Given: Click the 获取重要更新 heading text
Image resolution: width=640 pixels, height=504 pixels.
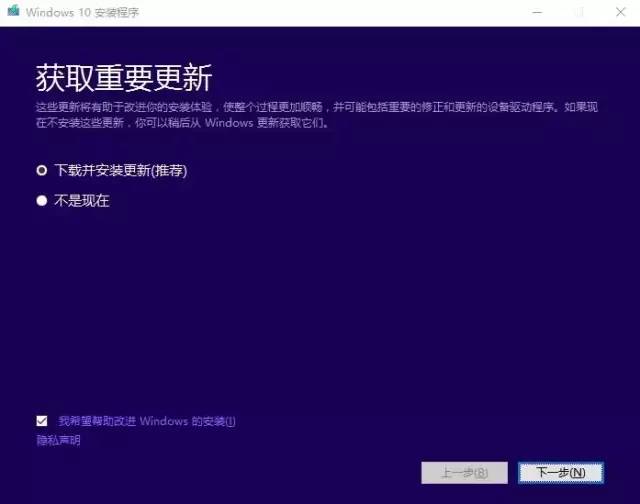Looking at the screenshot, I should point(124,78).
